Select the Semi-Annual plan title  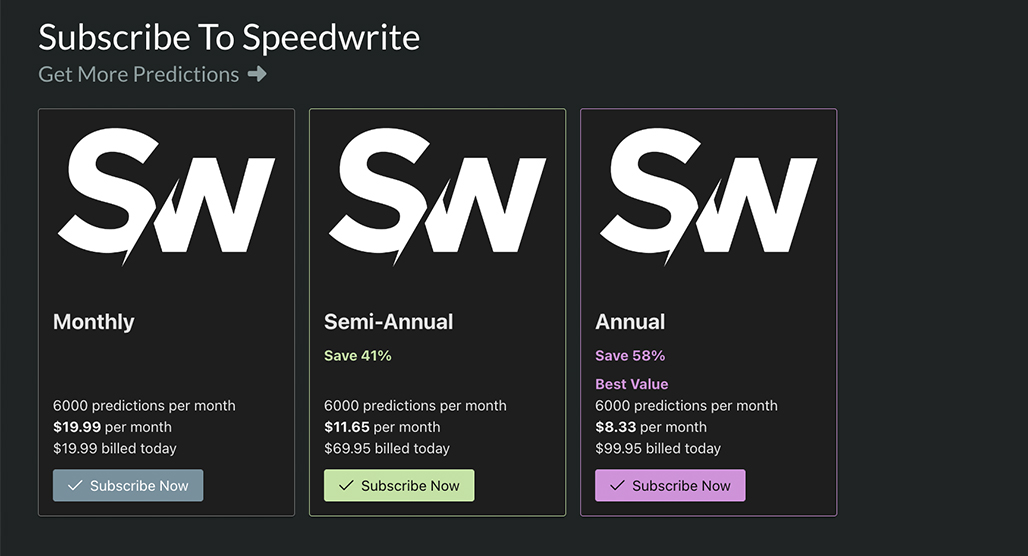[x=389, y=322]
